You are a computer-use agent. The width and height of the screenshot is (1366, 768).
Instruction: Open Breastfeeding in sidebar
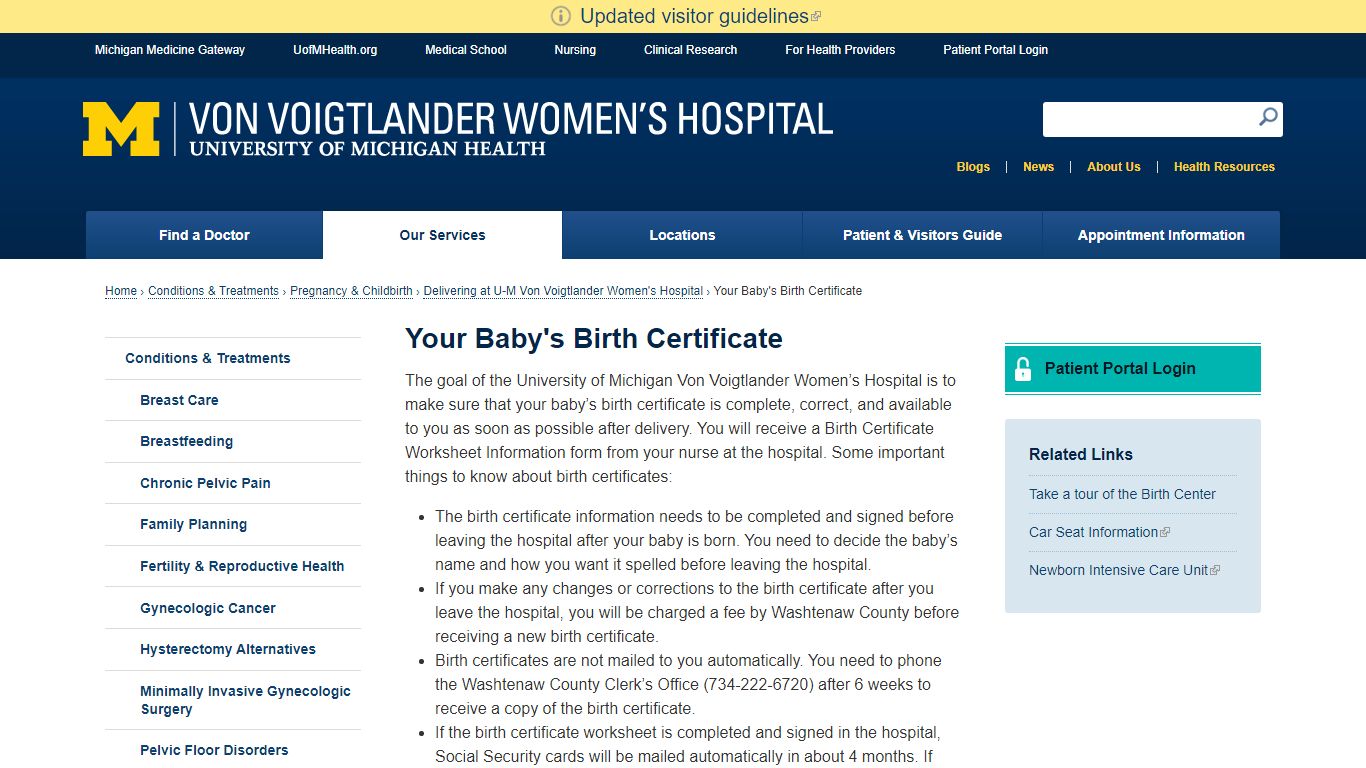(x=186, y=441)
